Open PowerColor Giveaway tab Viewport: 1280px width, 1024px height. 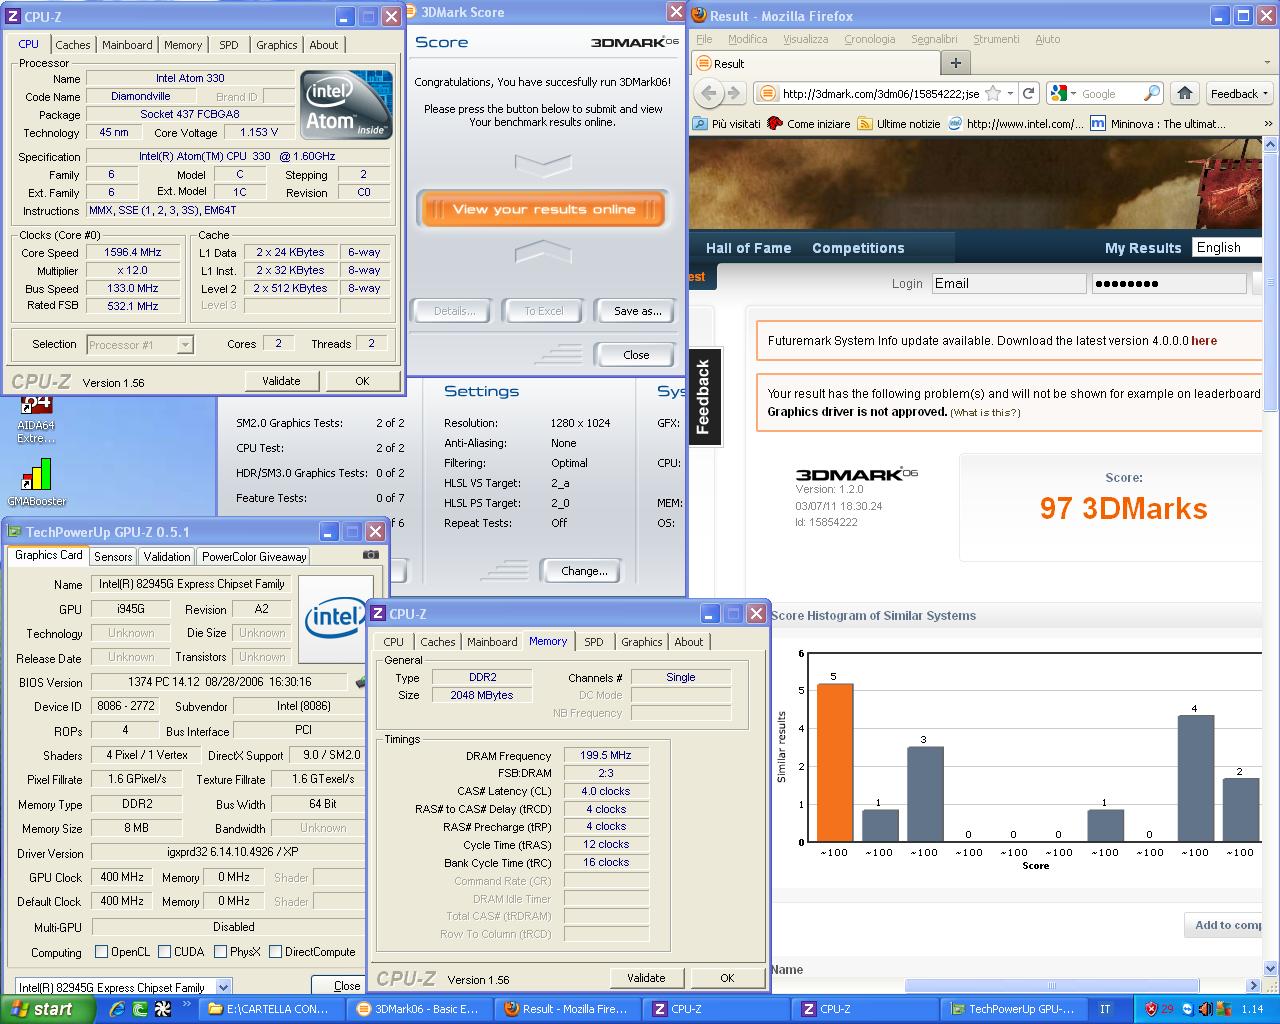pos(254,557)
